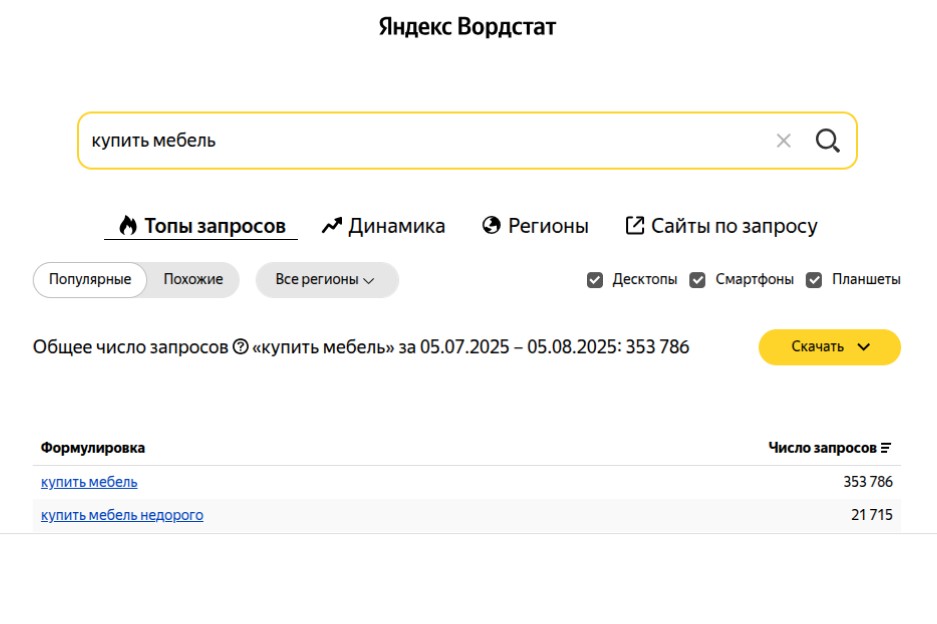Open the Скачать download dropdown

tap(829, 347)
